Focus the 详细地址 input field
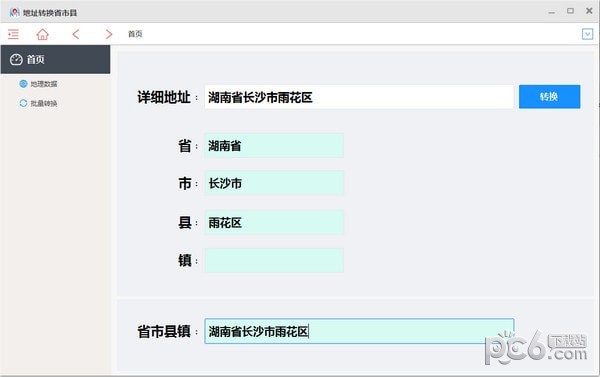The width and height of the screenshot is (600, 377). pos(359,97)
